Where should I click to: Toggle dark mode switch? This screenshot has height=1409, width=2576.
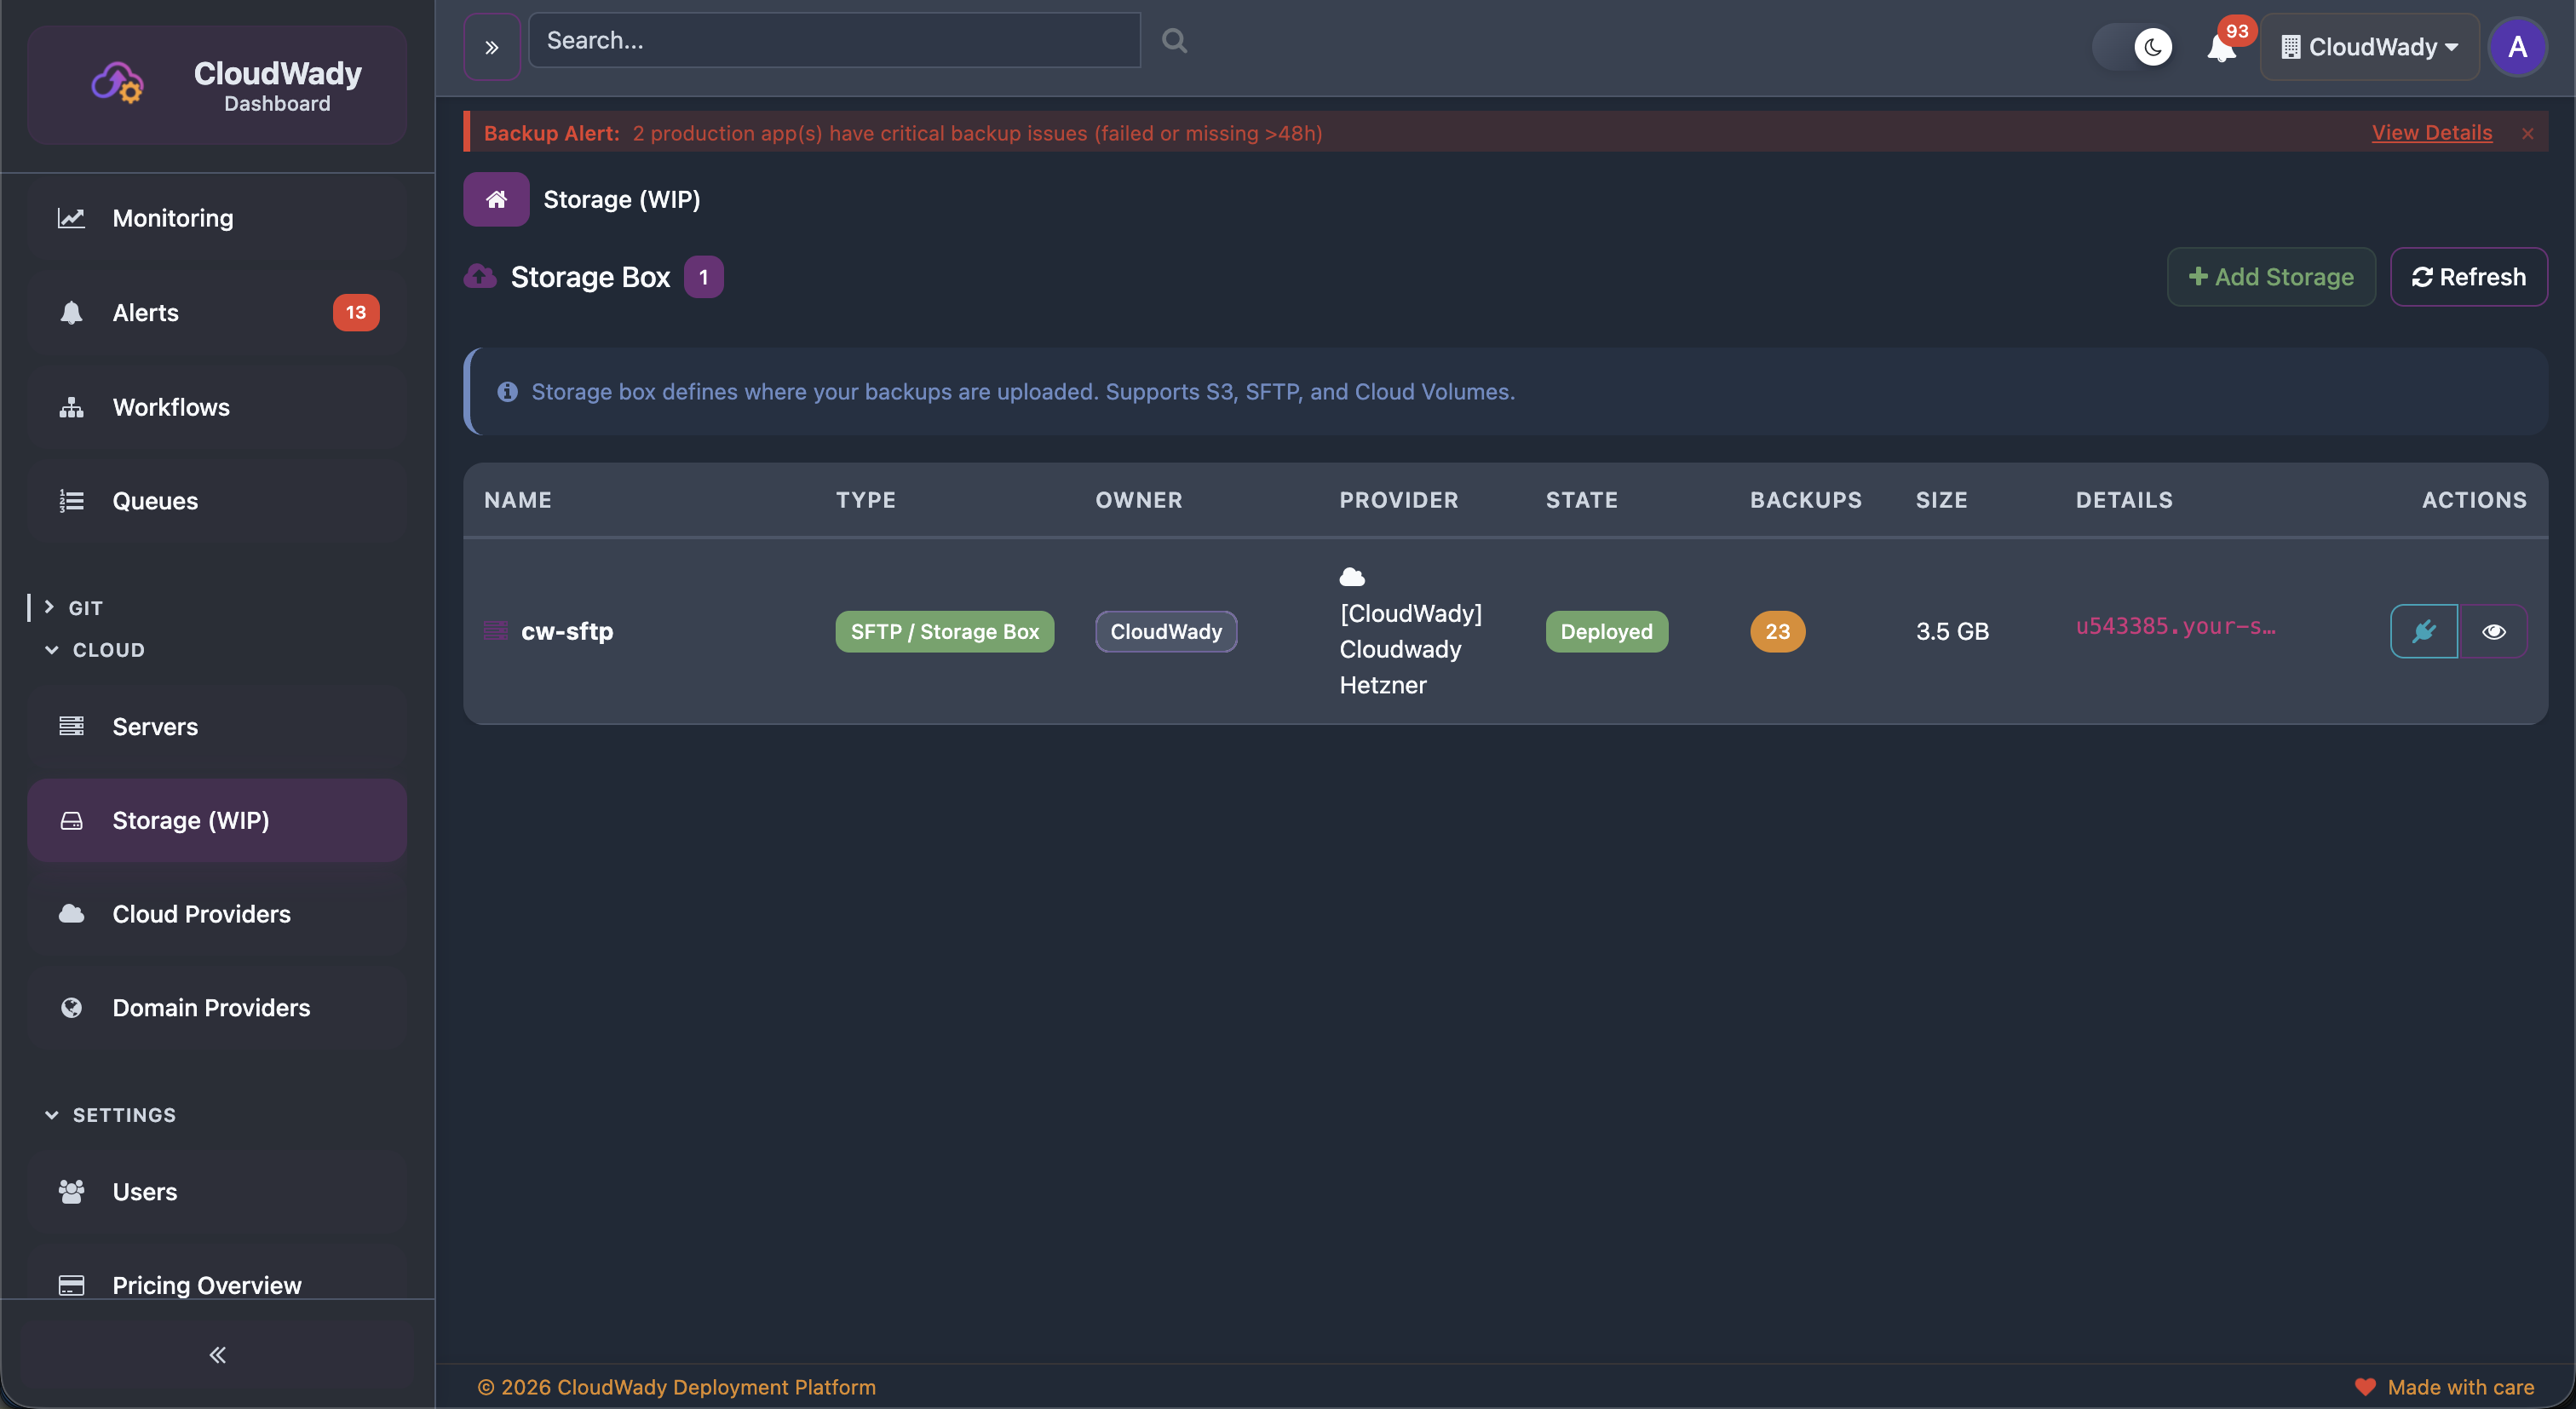tap(2133, 47)
